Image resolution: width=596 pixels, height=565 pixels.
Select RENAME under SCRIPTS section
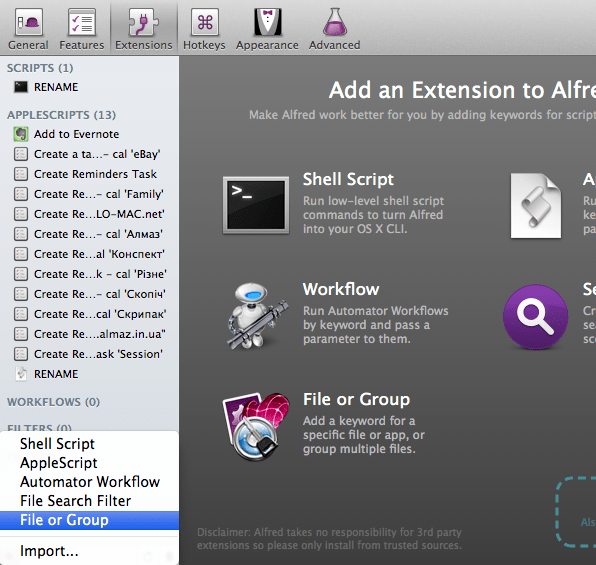point(56,87)
